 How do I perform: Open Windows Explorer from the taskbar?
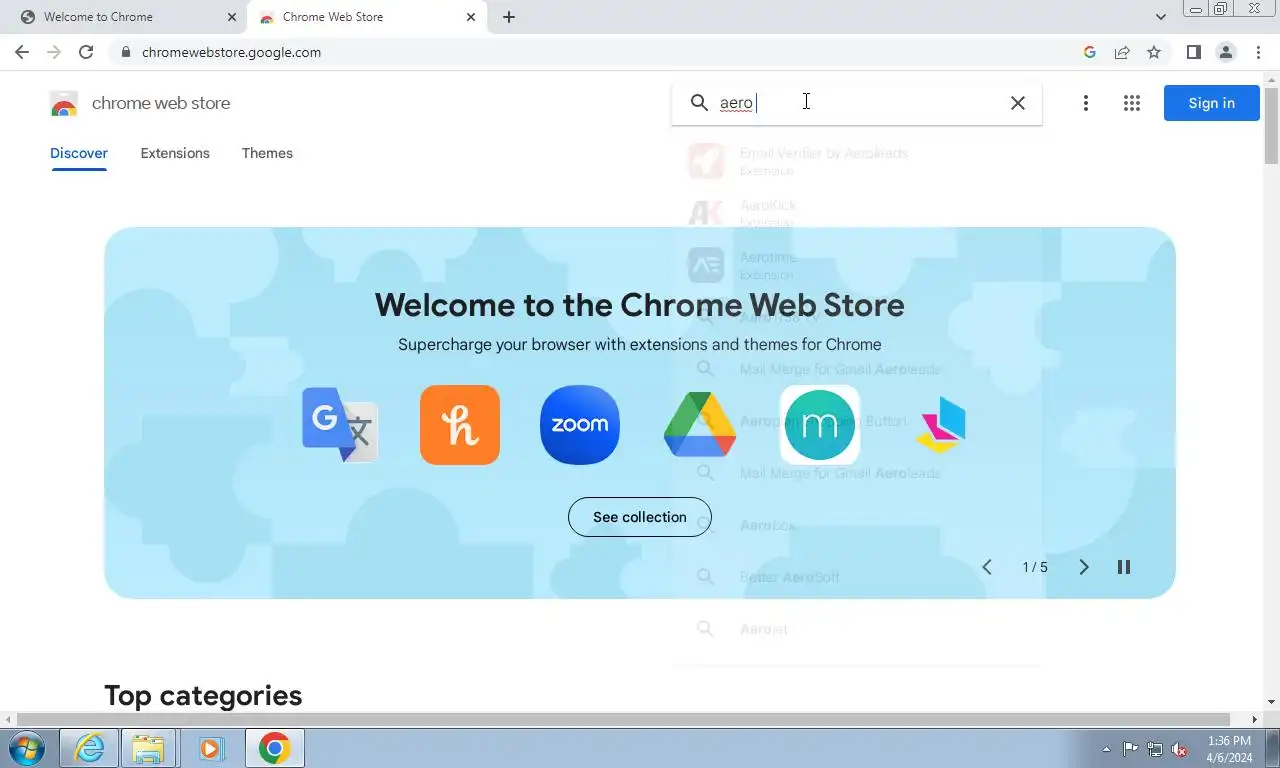149,748
